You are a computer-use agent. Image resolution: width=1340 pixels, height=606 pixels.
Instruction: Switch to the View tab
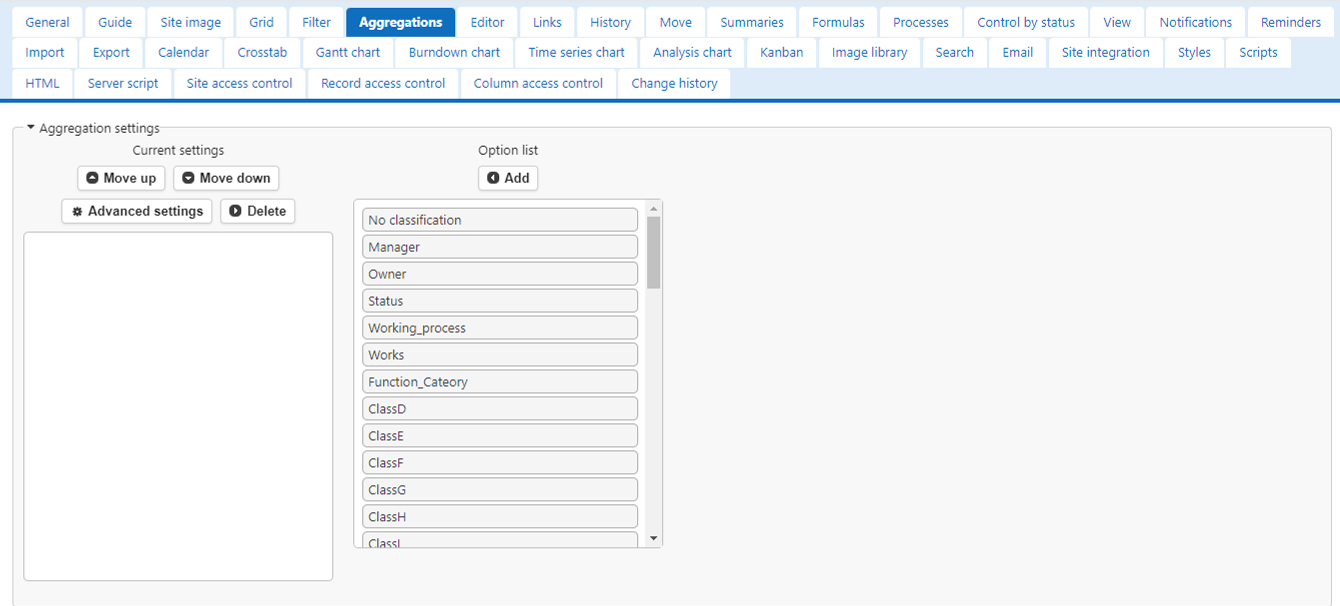tap(1117, 22)
